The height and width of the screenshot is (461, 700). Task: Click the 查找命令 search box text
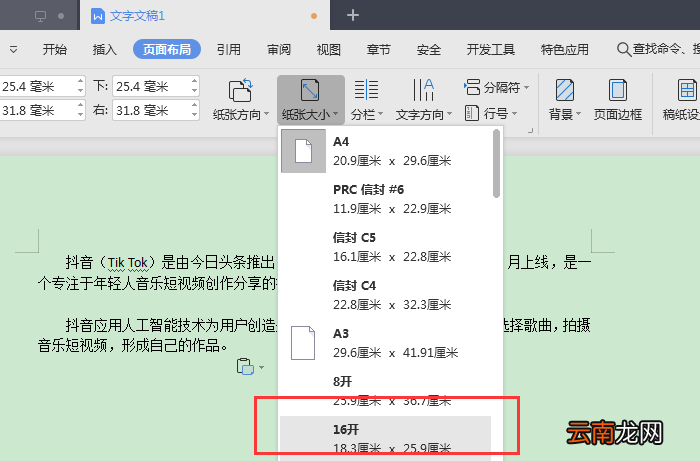click(x=666, y=49)
